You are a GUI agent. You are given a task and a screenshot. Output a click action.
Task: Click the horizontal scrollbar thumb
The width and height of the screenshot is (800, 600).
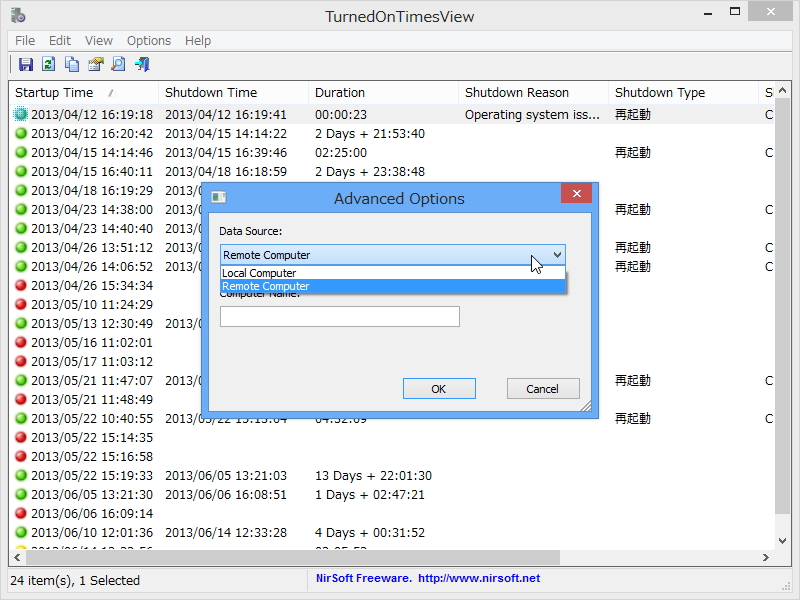click(x=293, y=558)
